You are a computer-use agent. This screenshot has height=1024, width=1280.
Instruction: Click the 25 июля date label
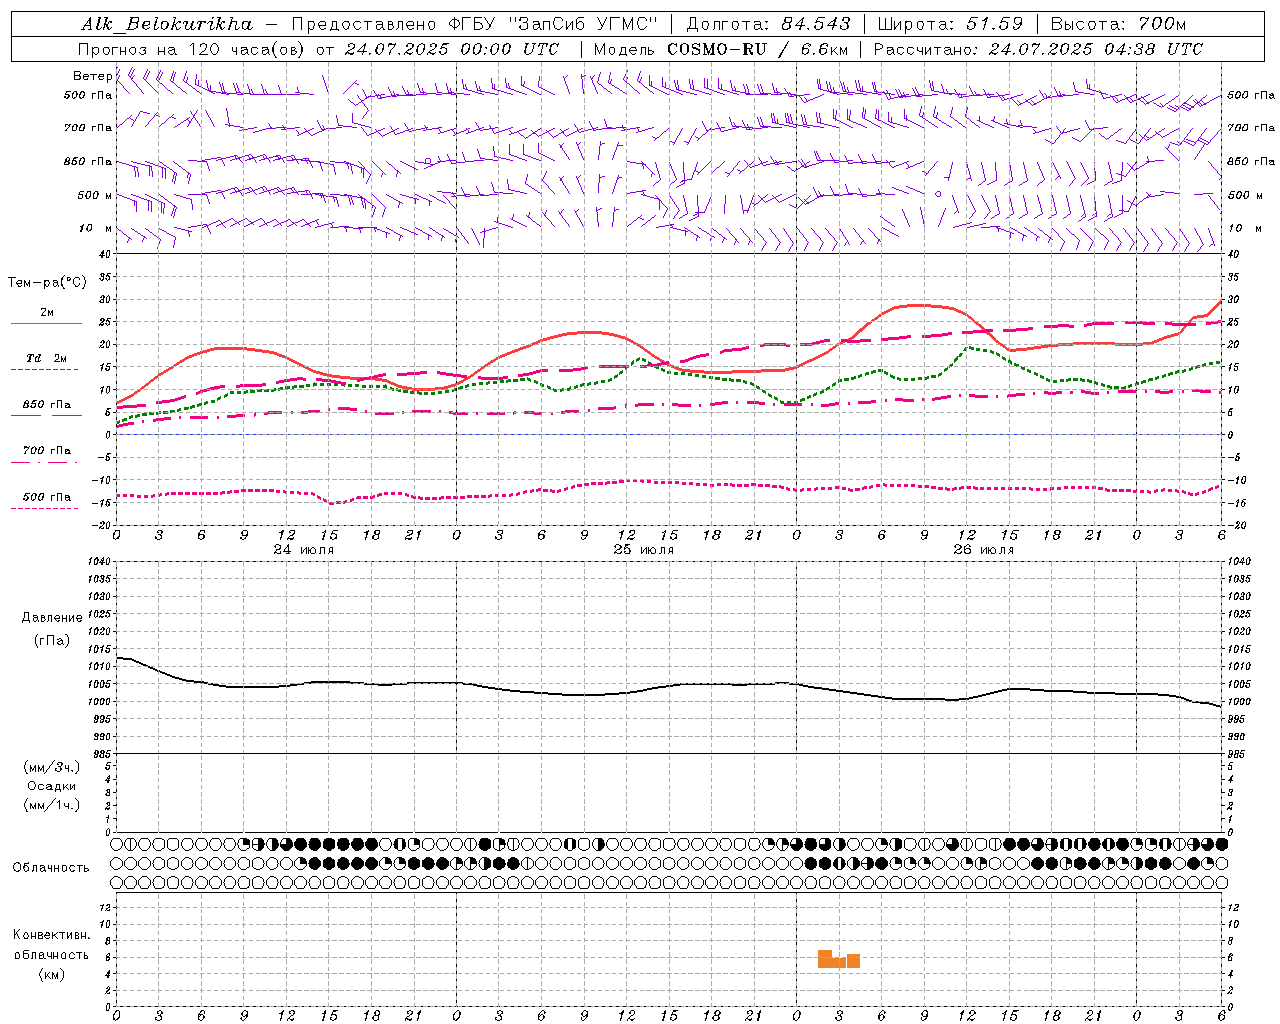tap(644, 550)
